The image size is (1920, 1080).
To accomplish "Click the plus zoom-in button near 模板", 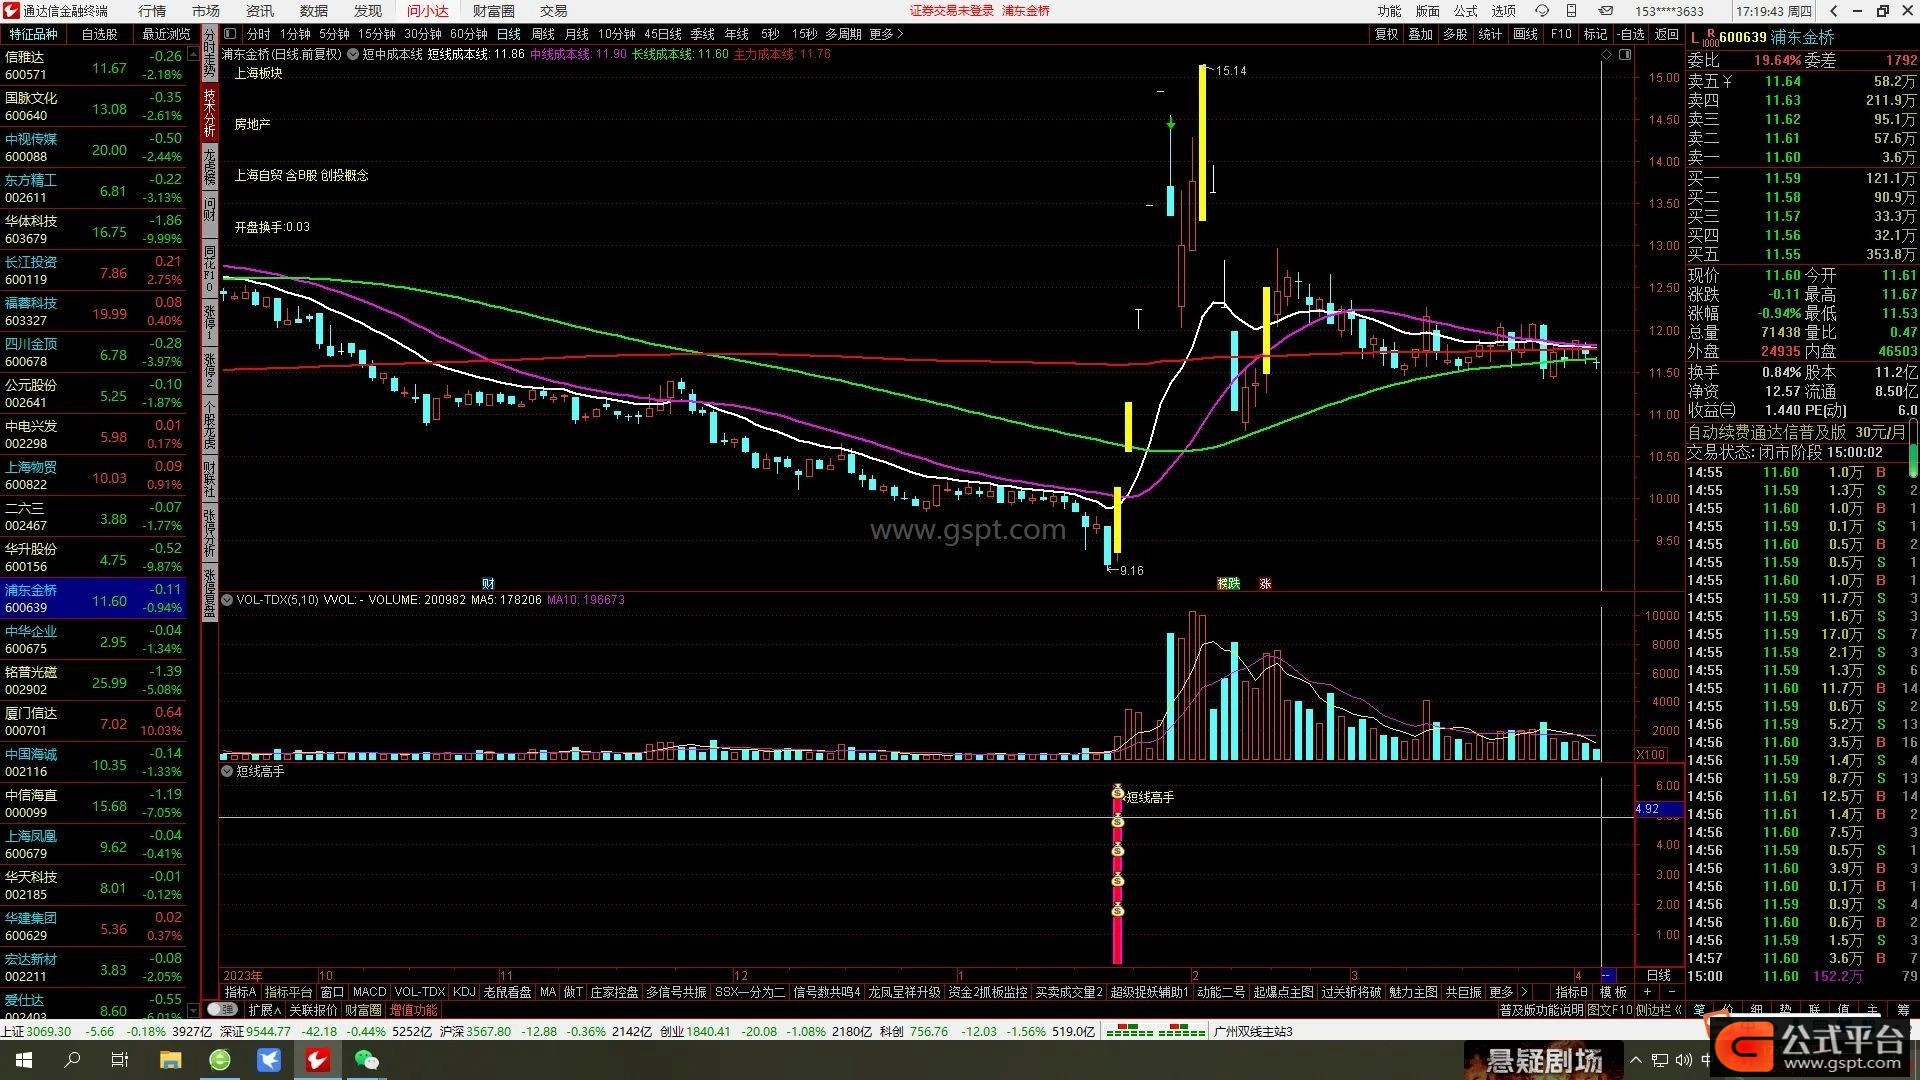I will tap(1647, 992).
